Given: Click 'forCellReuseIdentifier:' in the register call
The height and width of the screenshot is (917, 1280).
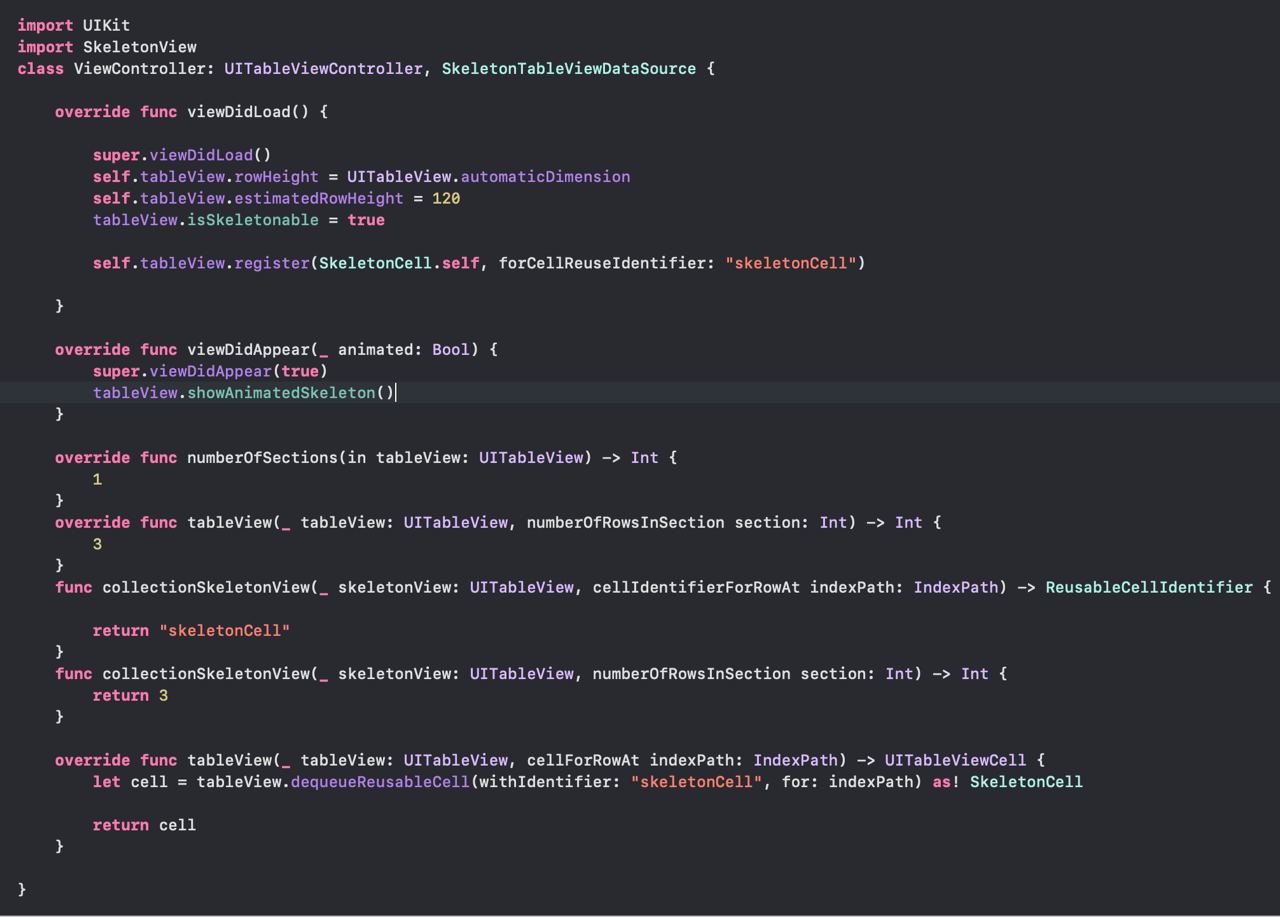Looking at the screenshot, I should point(607,263).
